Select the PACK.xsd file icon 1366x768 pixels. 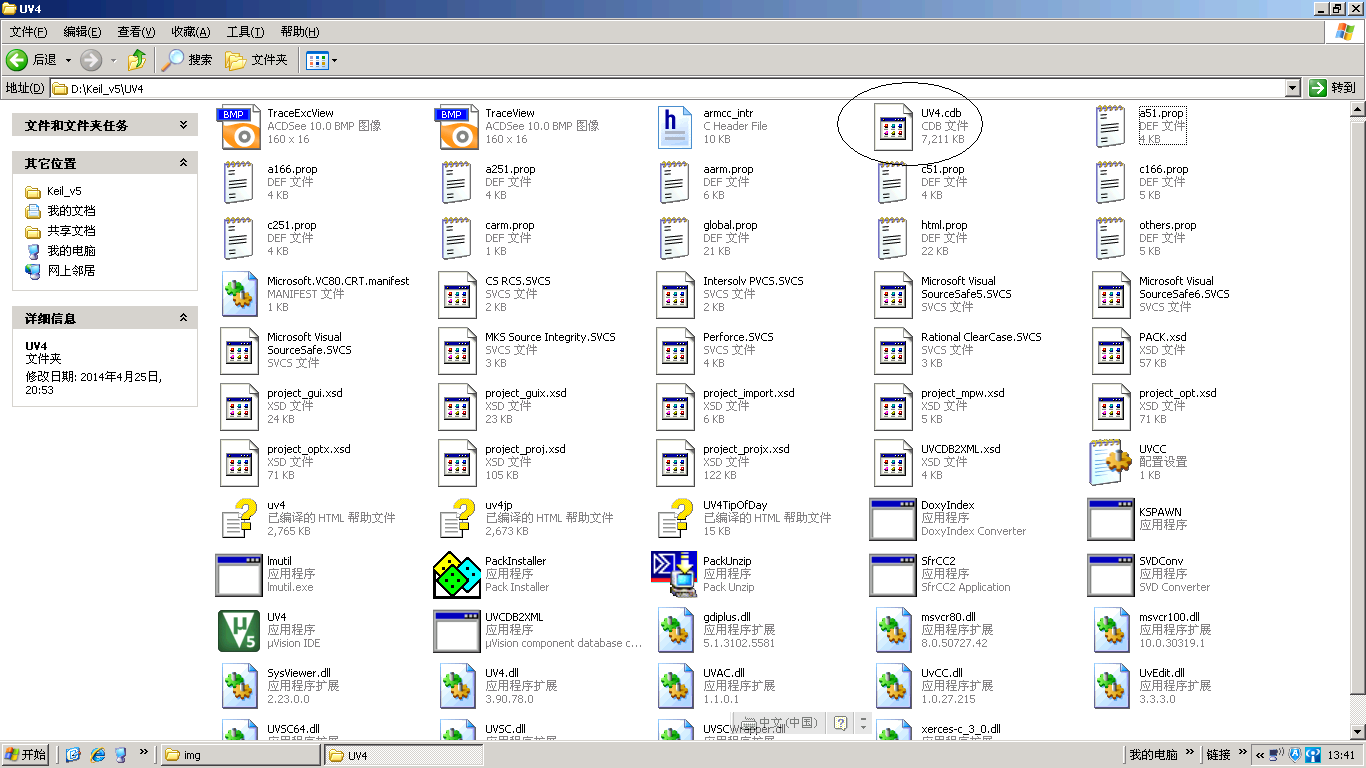coord(1111,350)
